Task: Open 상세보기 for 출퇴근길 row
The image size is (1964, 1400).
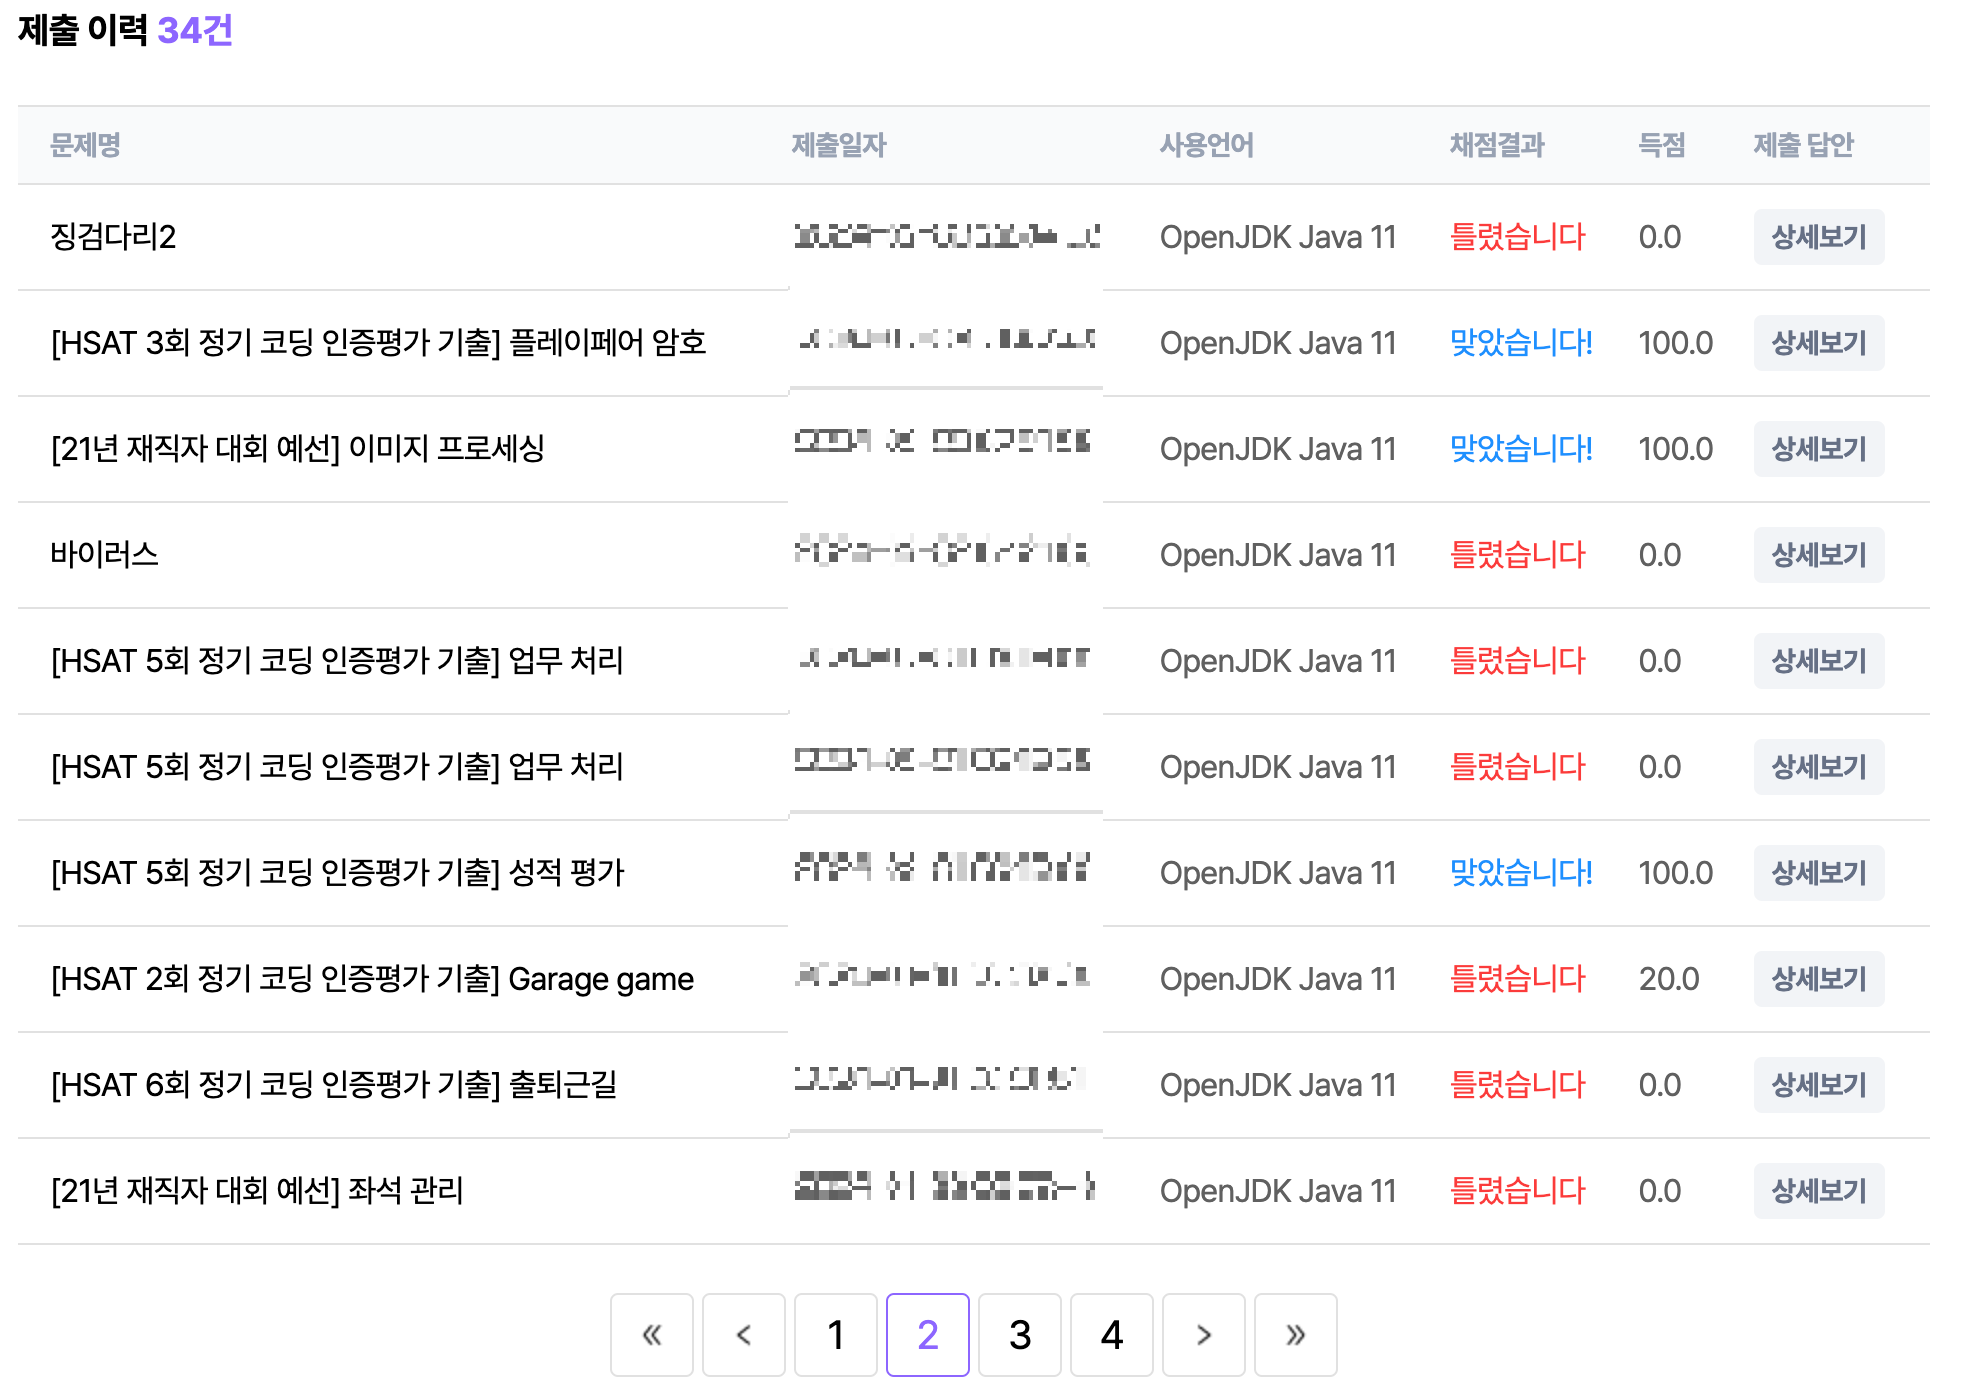Action: click(x=1818, y=1085)
